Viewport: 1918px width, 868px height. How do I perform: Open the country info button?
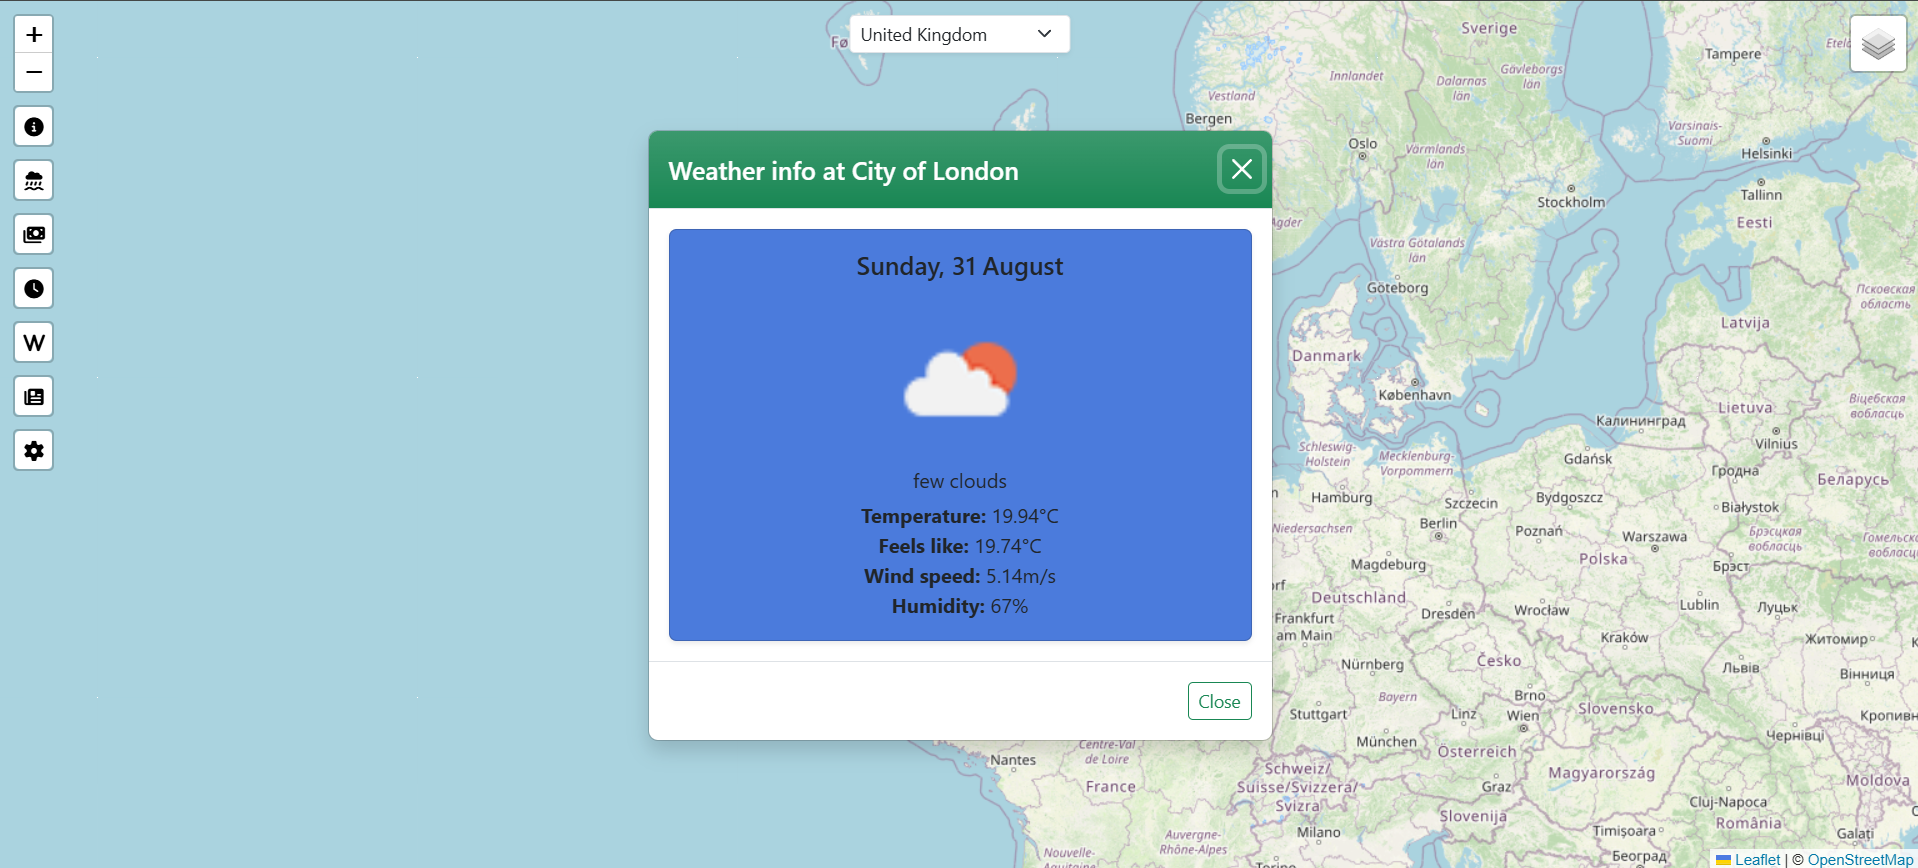pyautogui.click(x=34, y=127)
